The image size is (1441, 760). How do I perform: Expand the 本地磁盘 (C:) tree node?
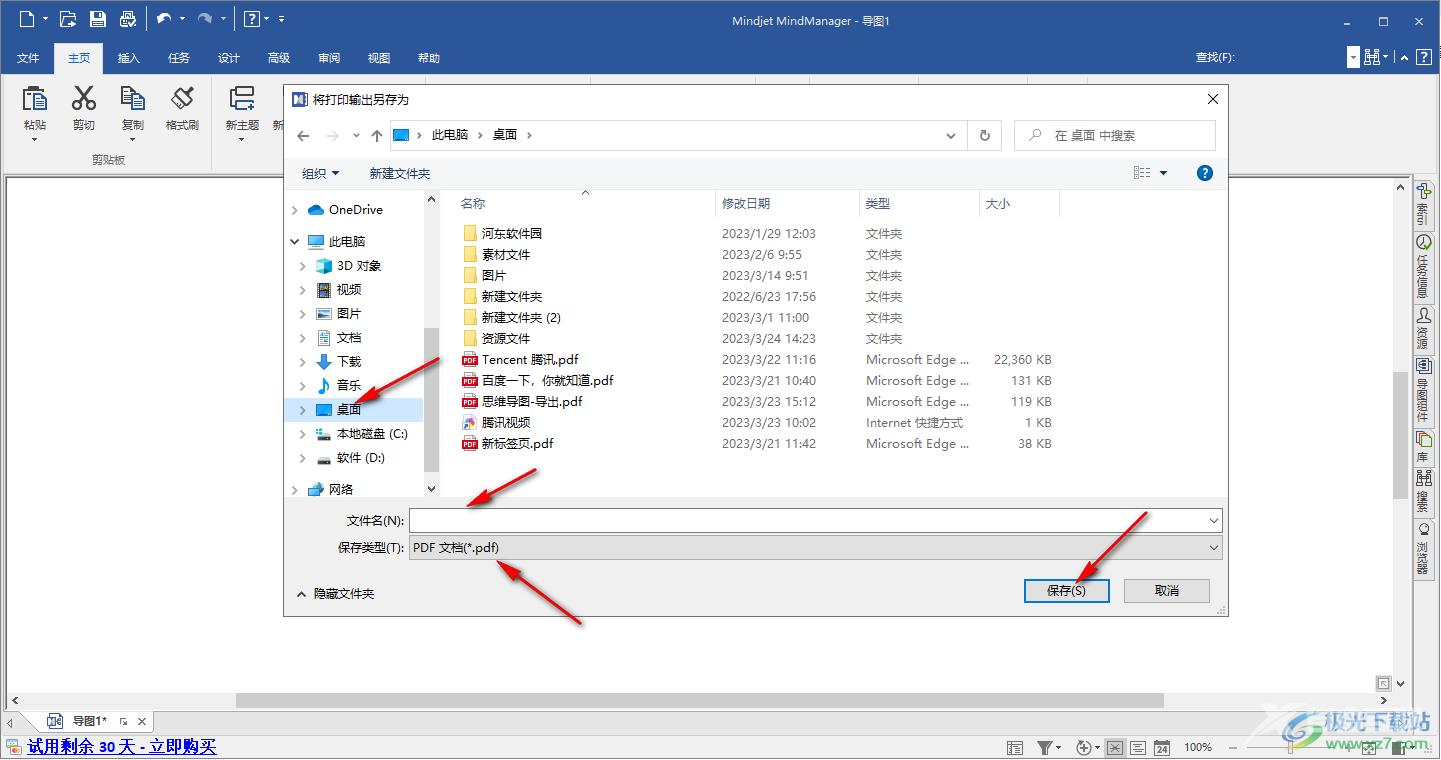point(303,434)
